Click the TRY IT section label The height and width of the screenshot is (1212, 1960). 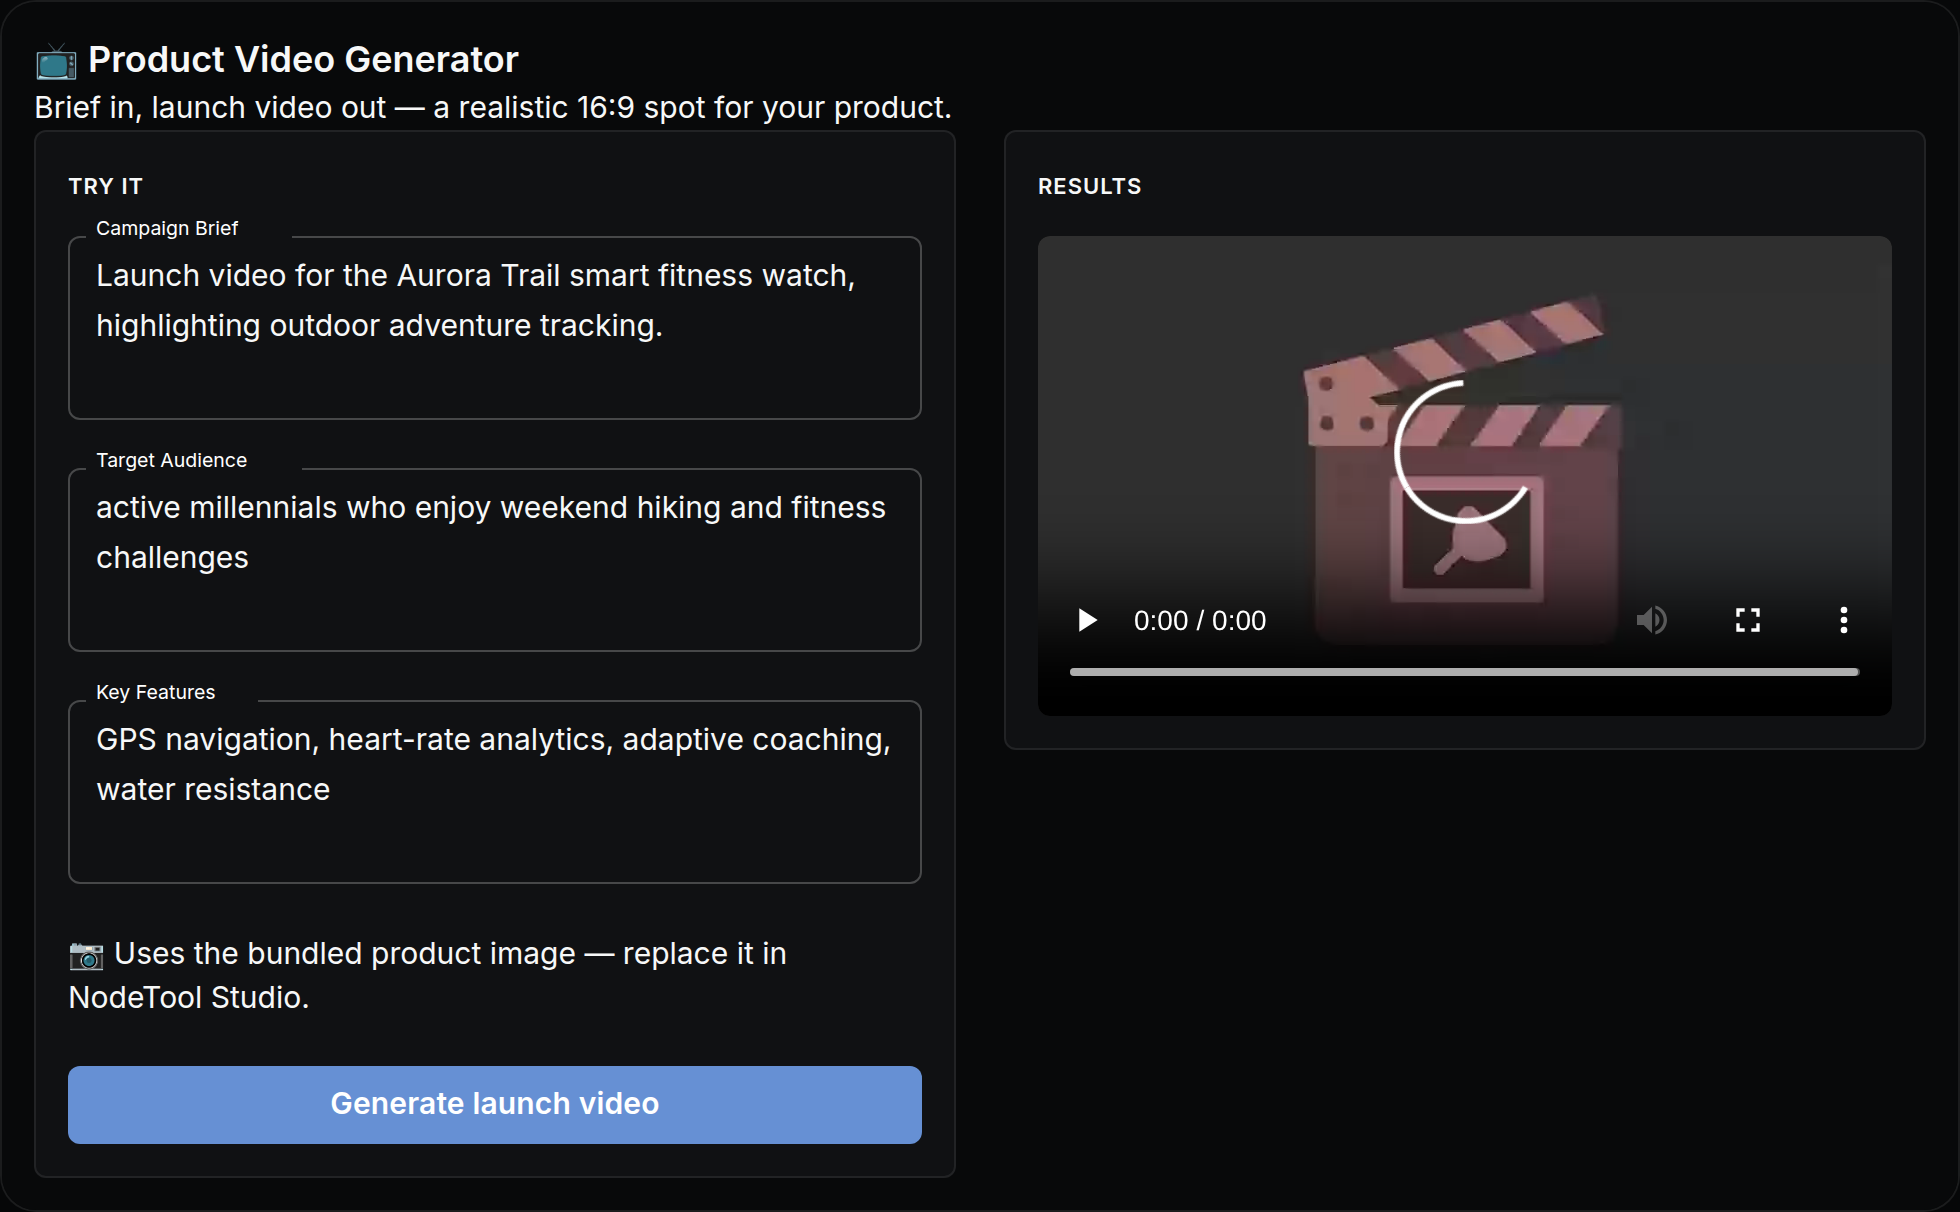(106, 186)
